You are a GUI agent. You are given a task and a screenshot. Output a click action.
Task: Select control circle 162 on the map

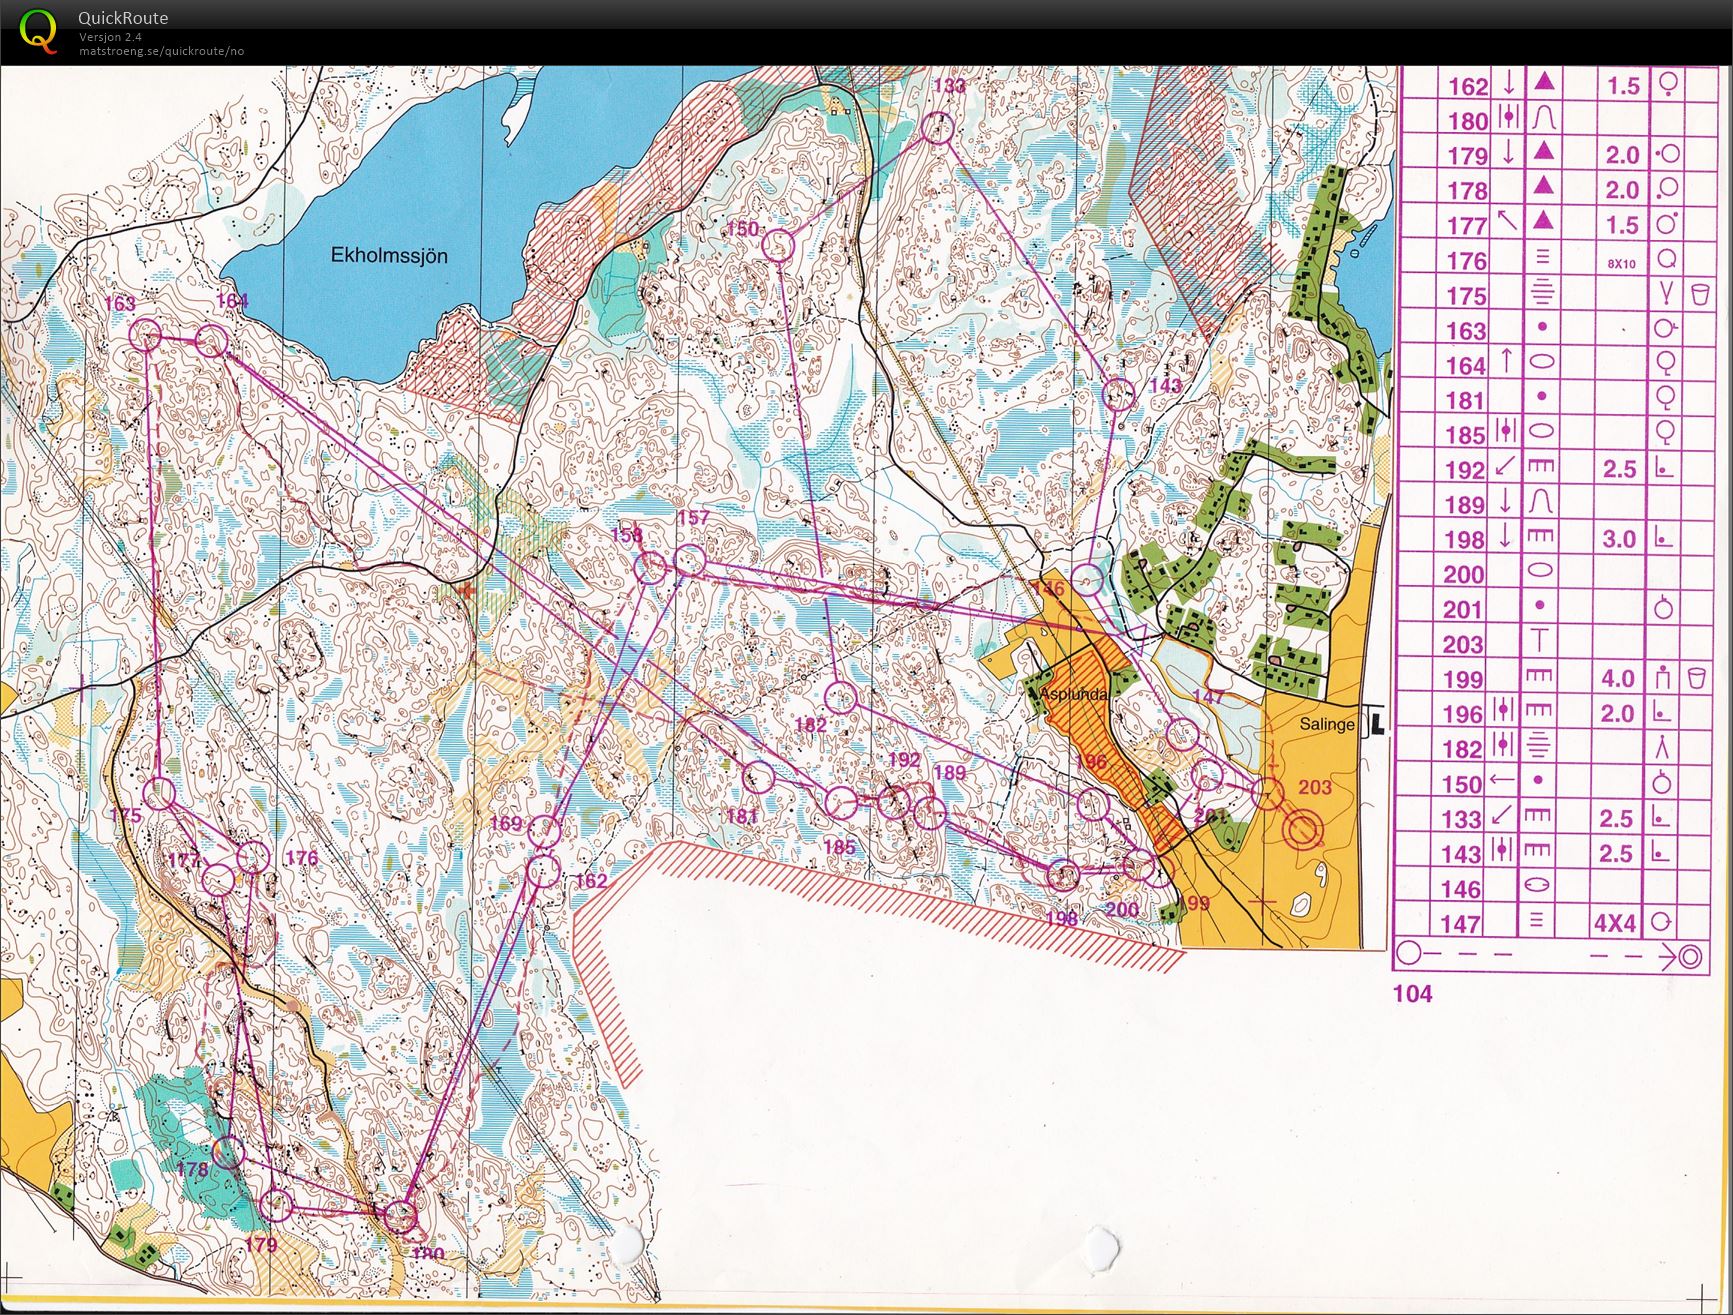pyautogui.click(x=543, y=870)
